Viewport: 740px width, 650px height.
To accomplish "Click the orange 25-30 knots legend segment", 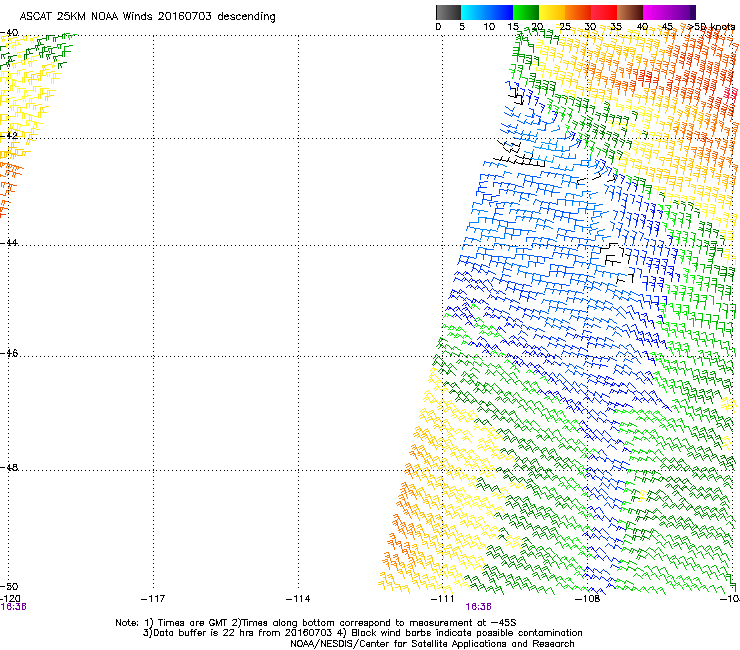I will pos(578,12).
